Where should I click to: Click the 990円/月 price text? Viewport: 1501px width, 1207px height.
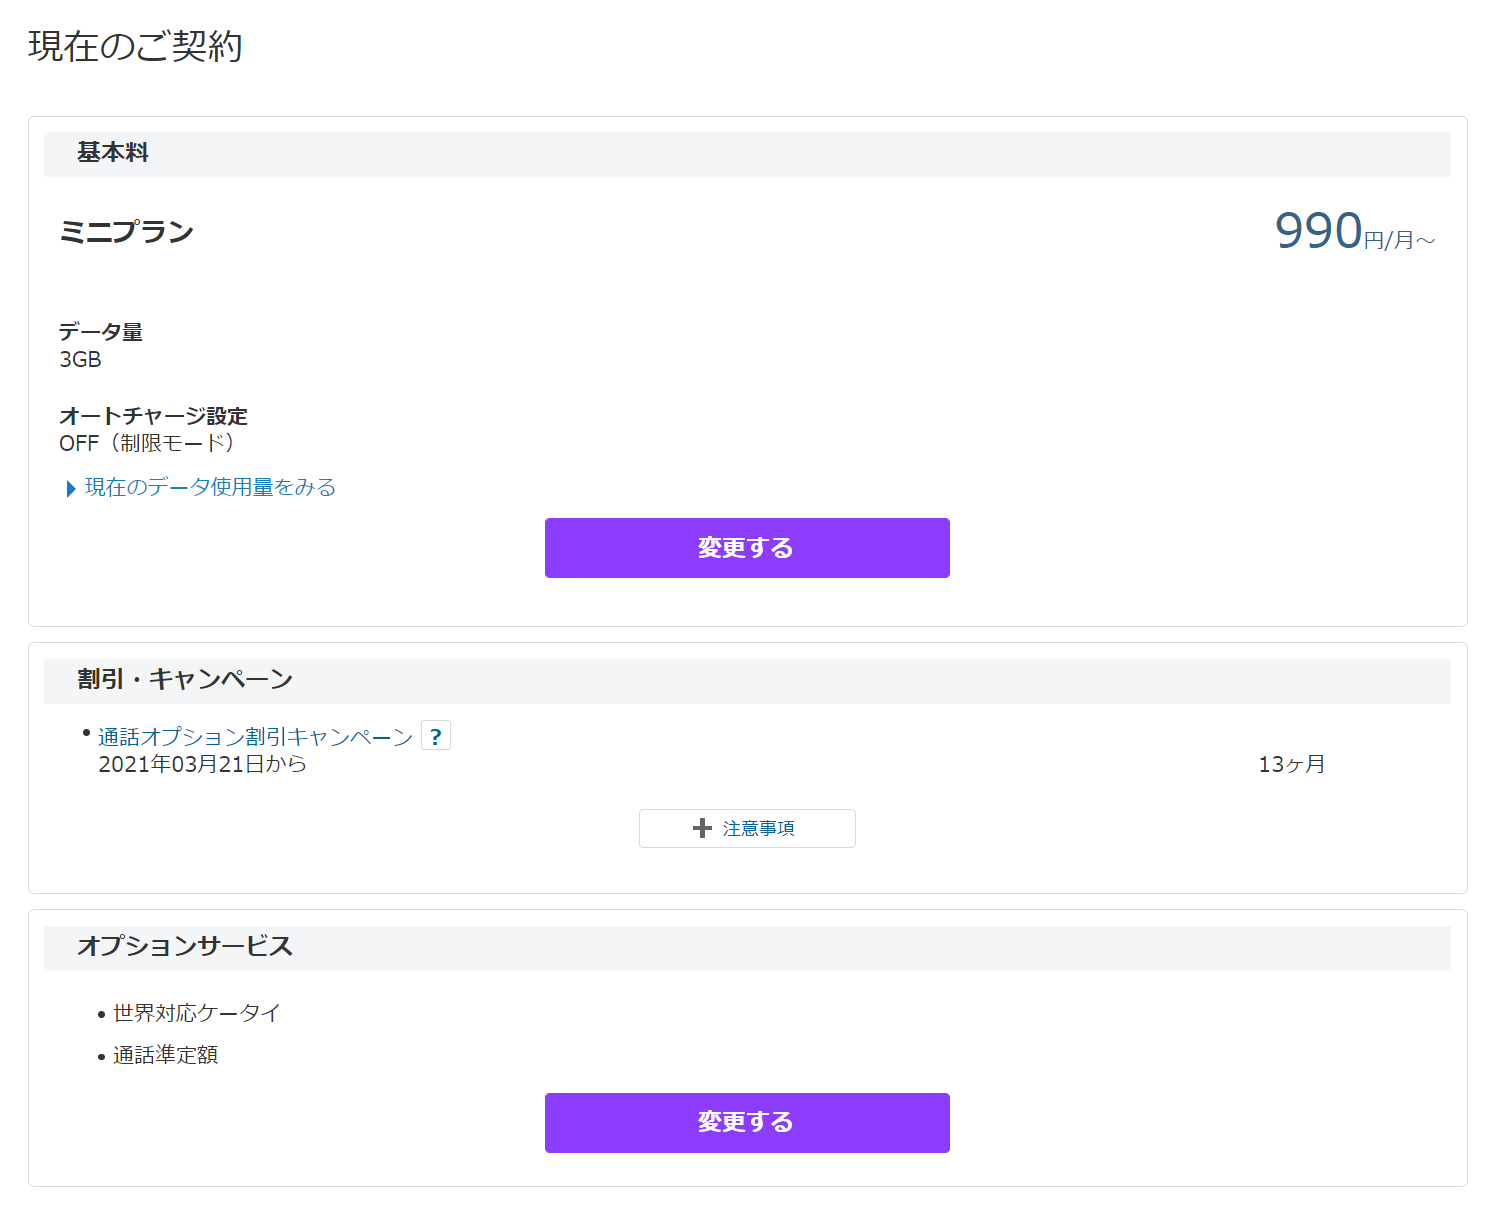(1355, 231)
